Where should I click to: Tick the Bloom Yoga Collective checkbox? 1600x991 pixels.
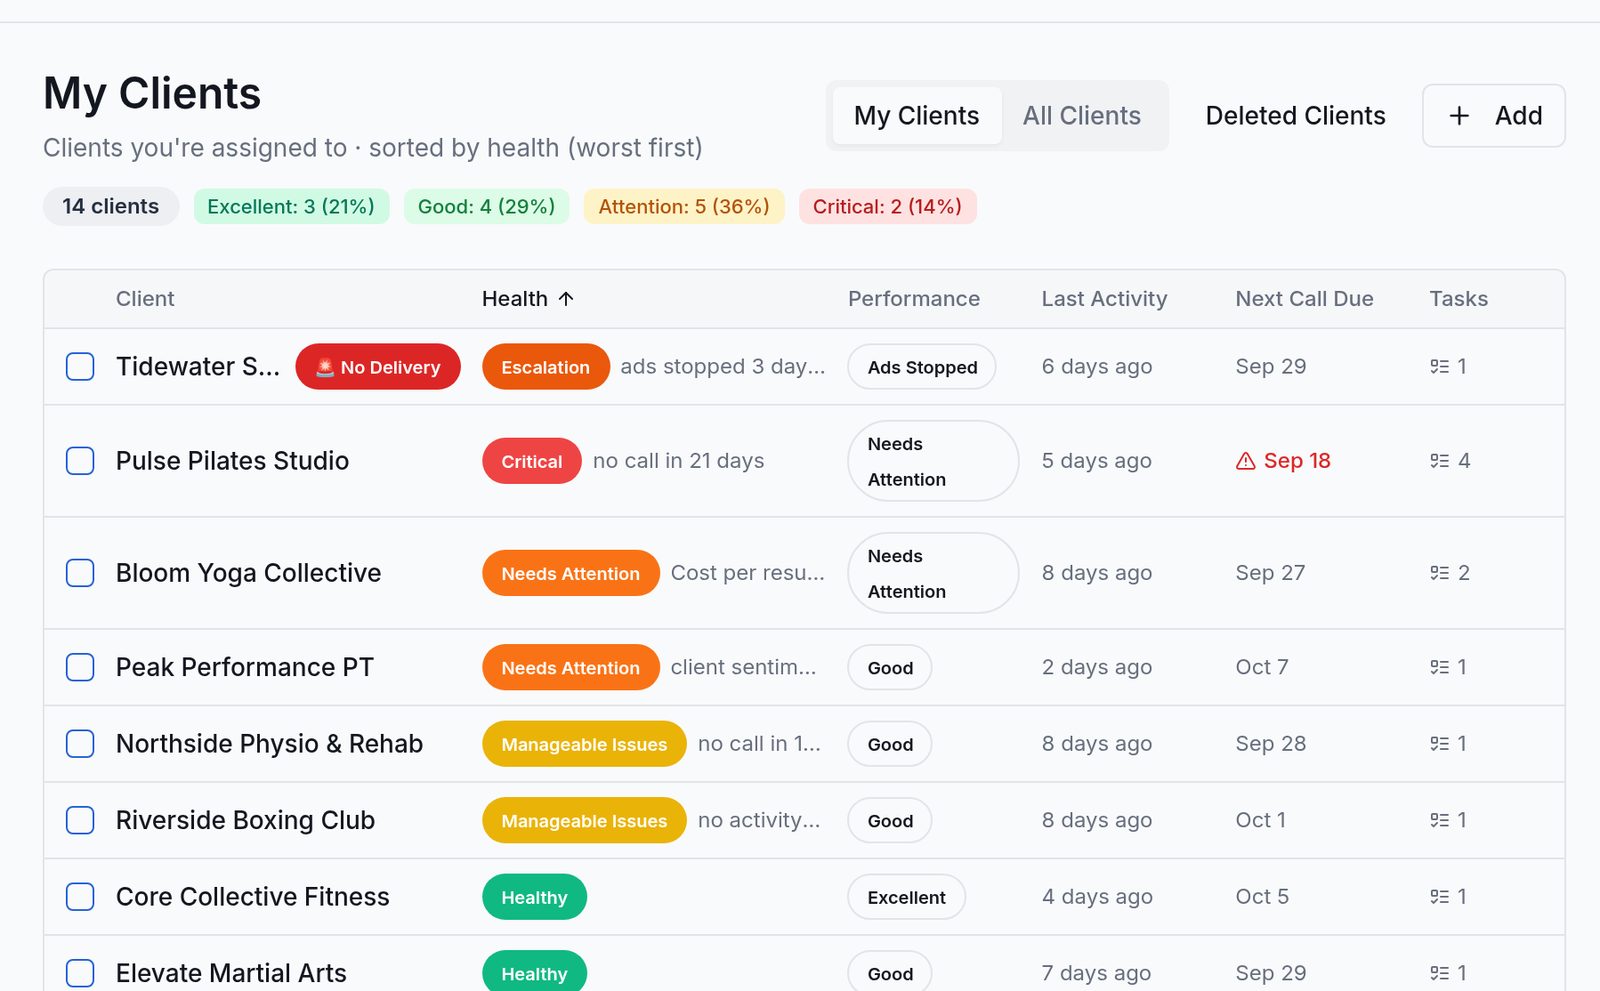coord(80,573)
